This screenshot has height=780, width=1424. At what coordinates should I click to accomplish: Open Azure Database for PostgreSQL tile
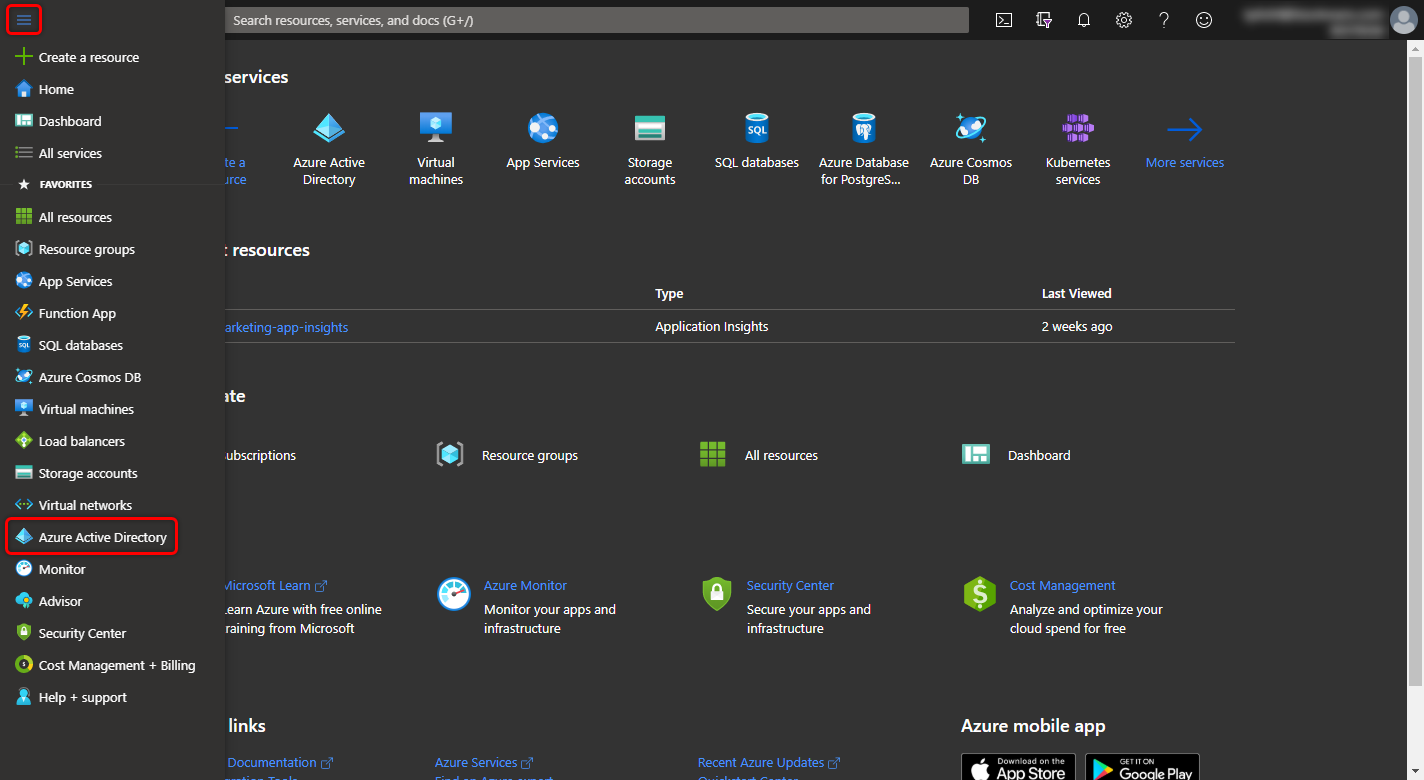(864, 148)
